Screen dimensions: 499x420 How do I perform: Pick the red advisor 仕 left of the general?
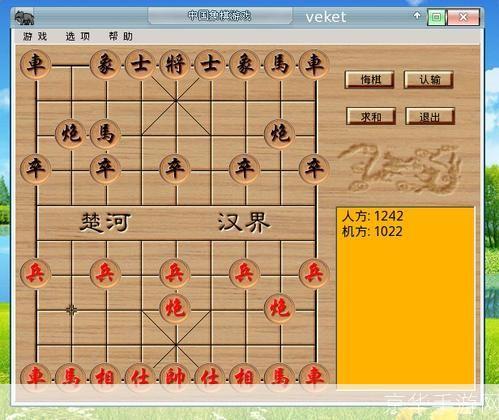pyautogui.click(x=140, y=378)
